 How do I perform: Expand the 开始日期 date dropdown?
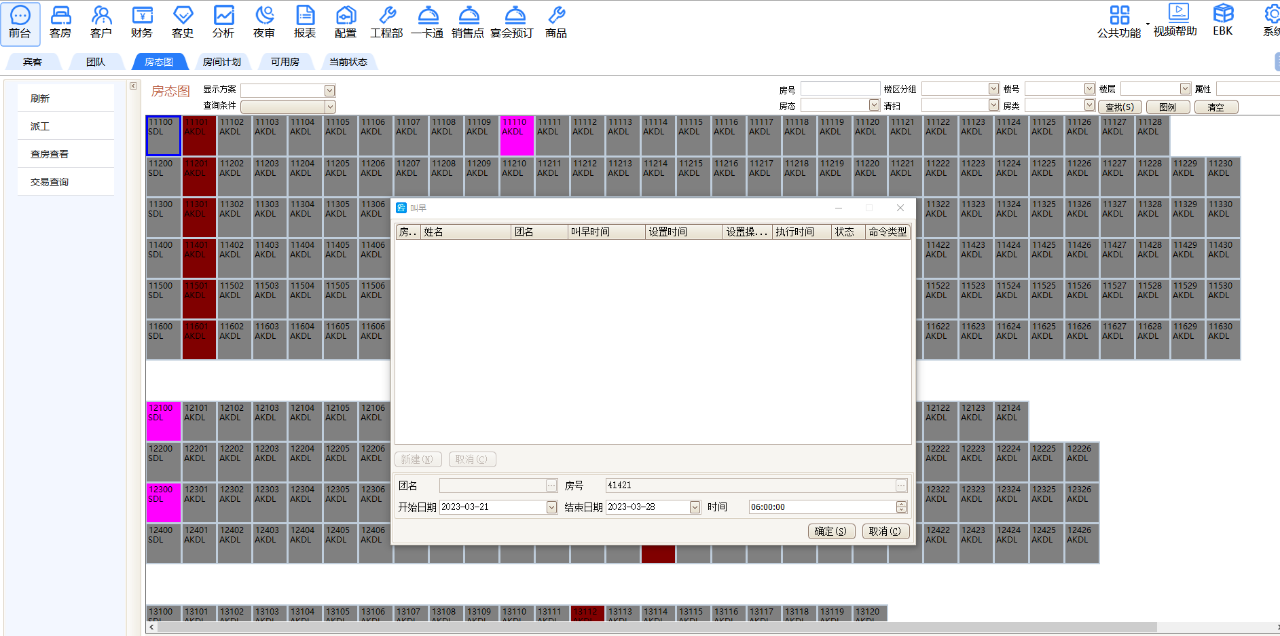pos(551,508)
